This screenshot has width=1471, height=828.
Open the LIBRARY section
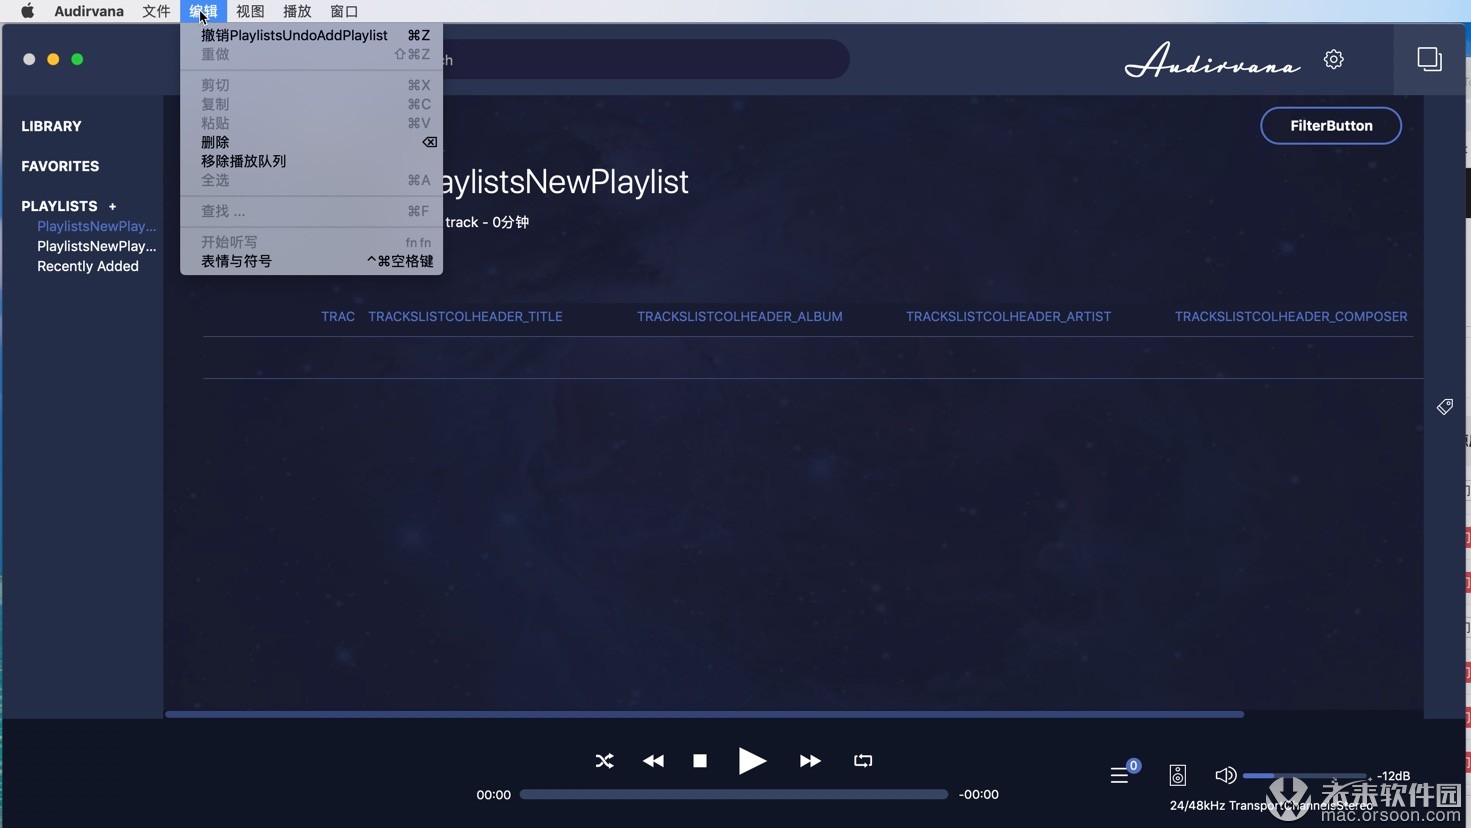[52, 126]
